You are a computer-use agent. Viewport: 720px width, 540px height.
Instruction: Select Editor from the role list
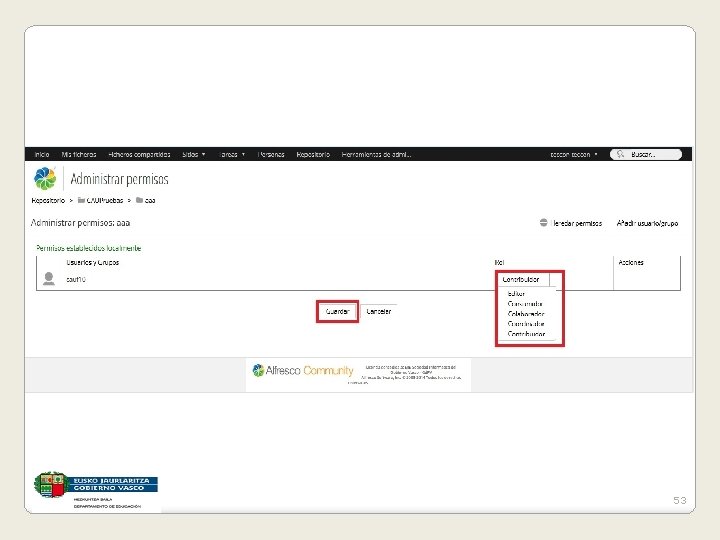coord(516,293)
